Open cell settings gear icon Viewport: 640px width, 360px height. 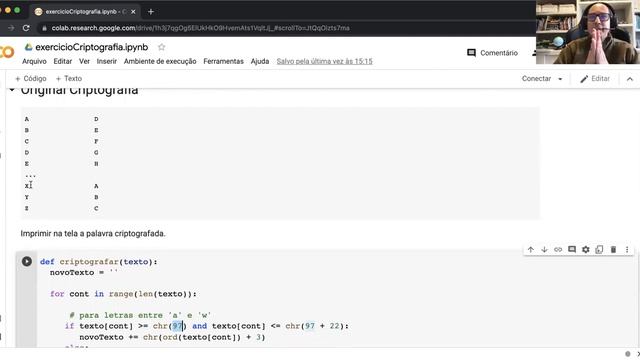(586, 249)
